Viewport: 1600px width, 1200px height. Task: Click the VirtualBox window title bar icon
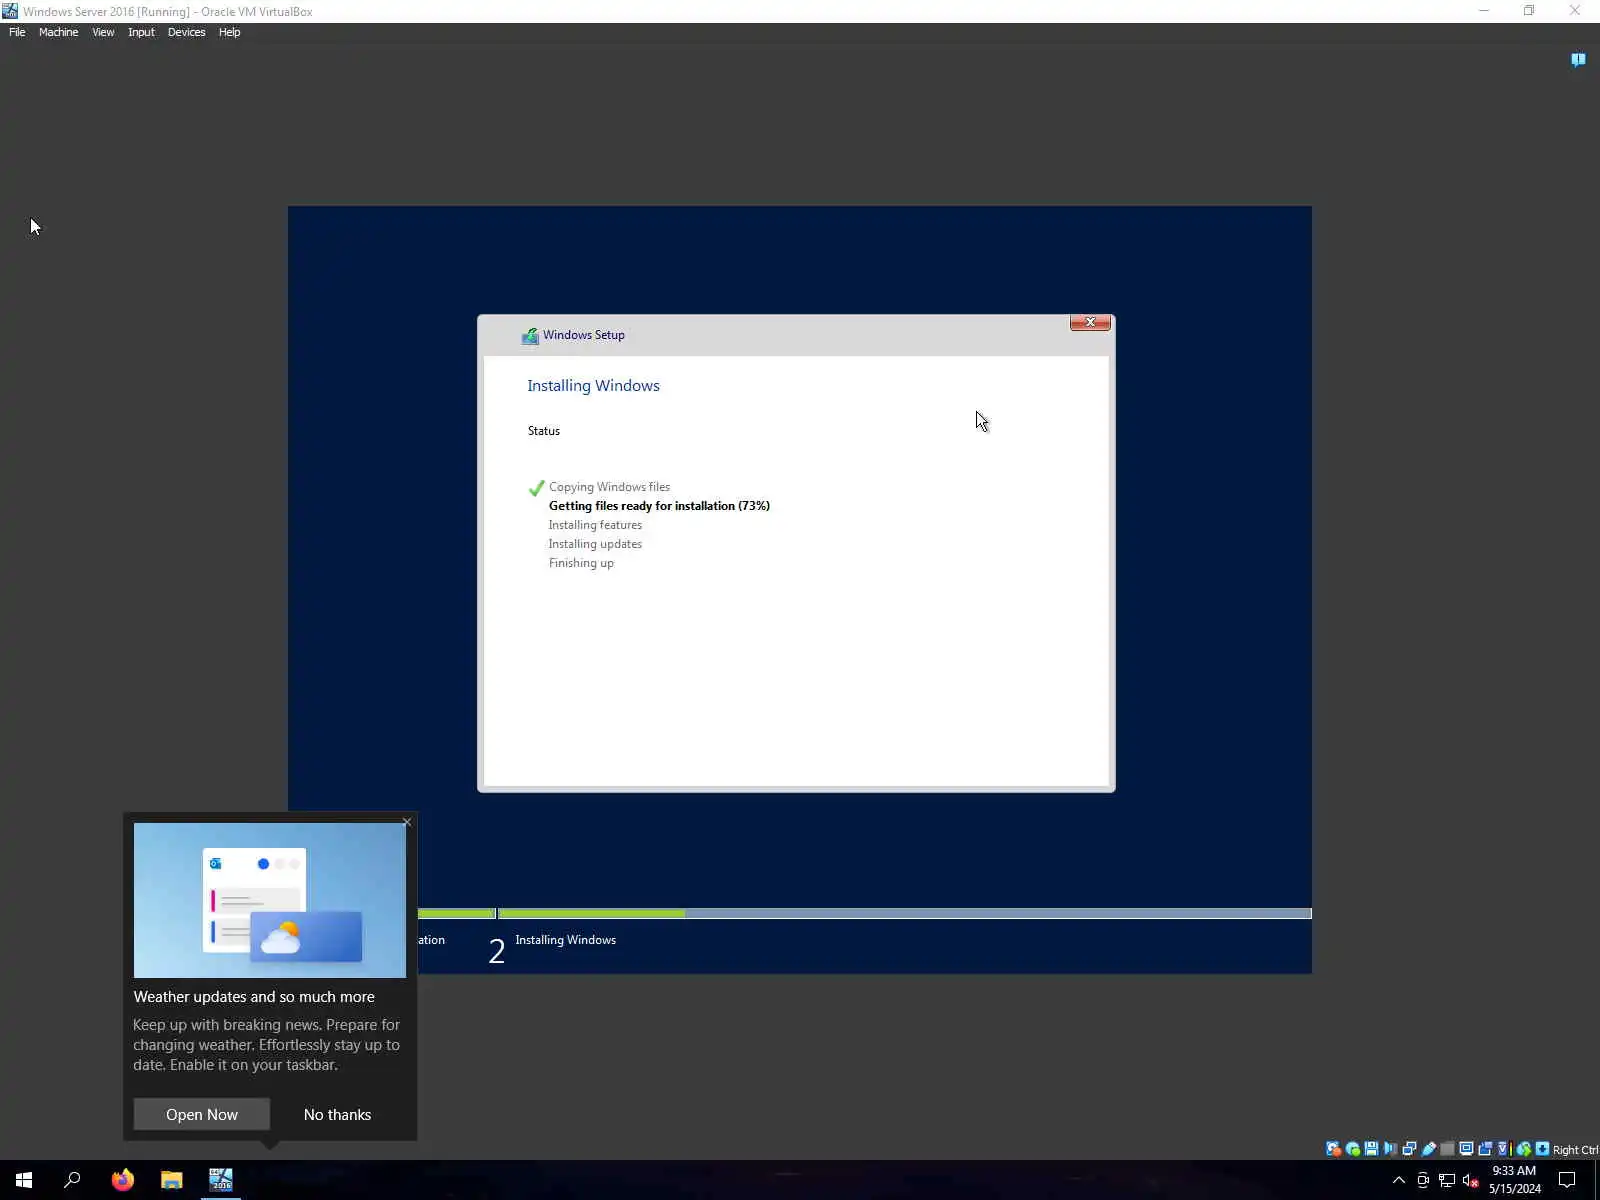coord(10,11)
